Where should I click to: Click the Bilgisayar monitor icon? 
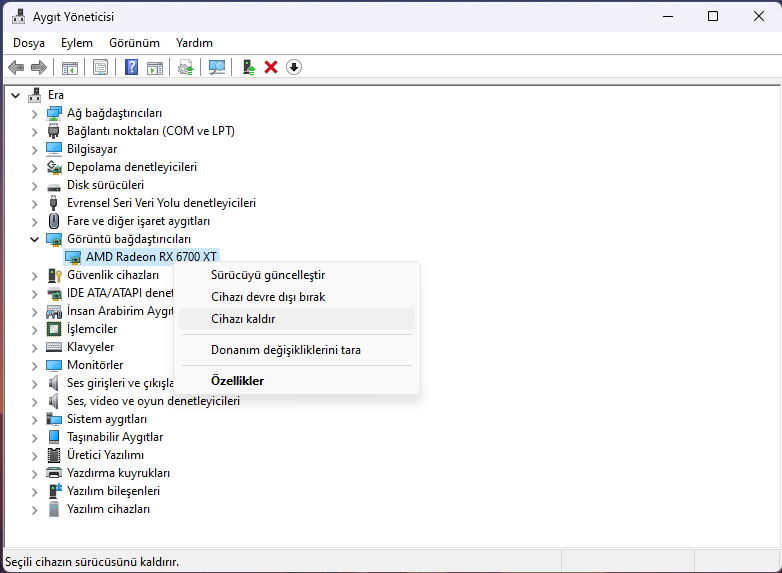[x=54, y=149]
